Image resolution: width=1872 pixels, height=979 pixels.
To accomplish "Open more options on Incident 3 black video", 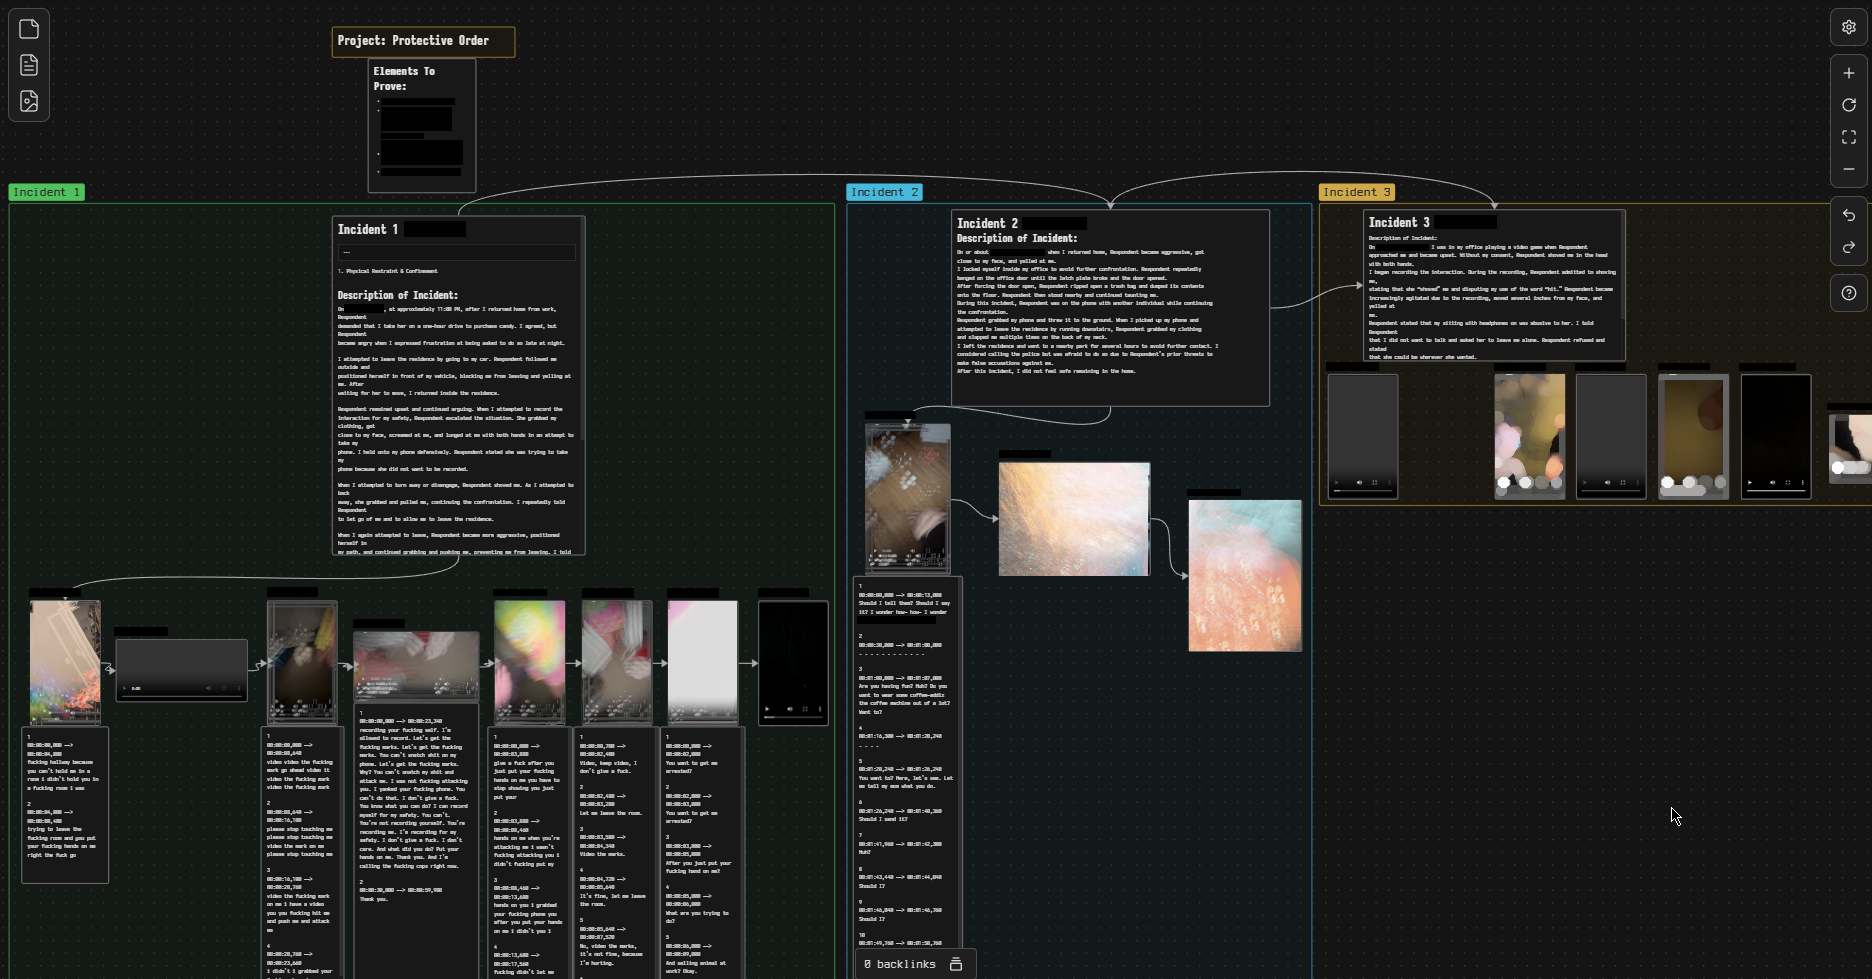I will click(x=1803, y=483).
